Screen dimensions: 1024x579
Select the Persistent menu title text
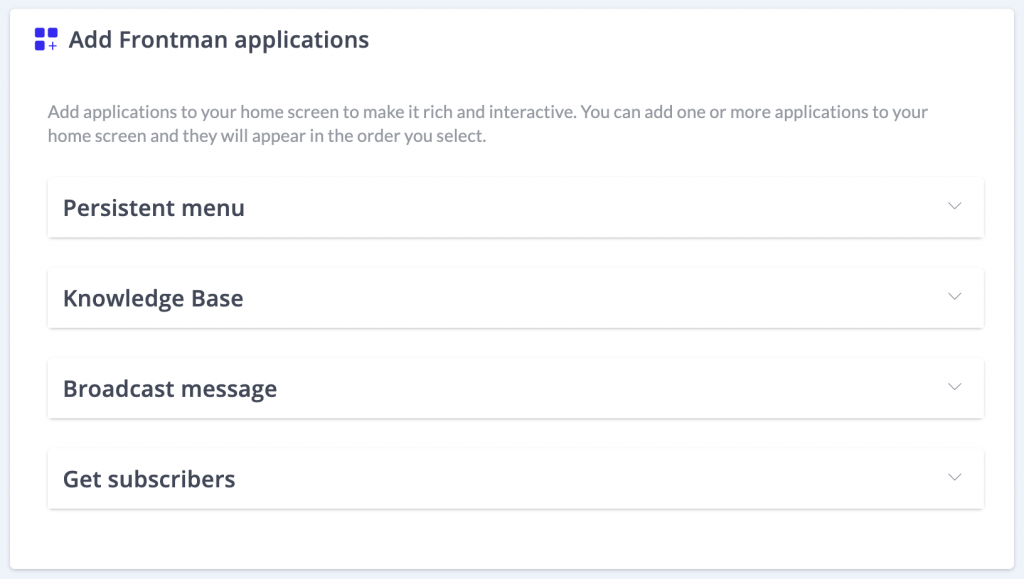(153, 208)
